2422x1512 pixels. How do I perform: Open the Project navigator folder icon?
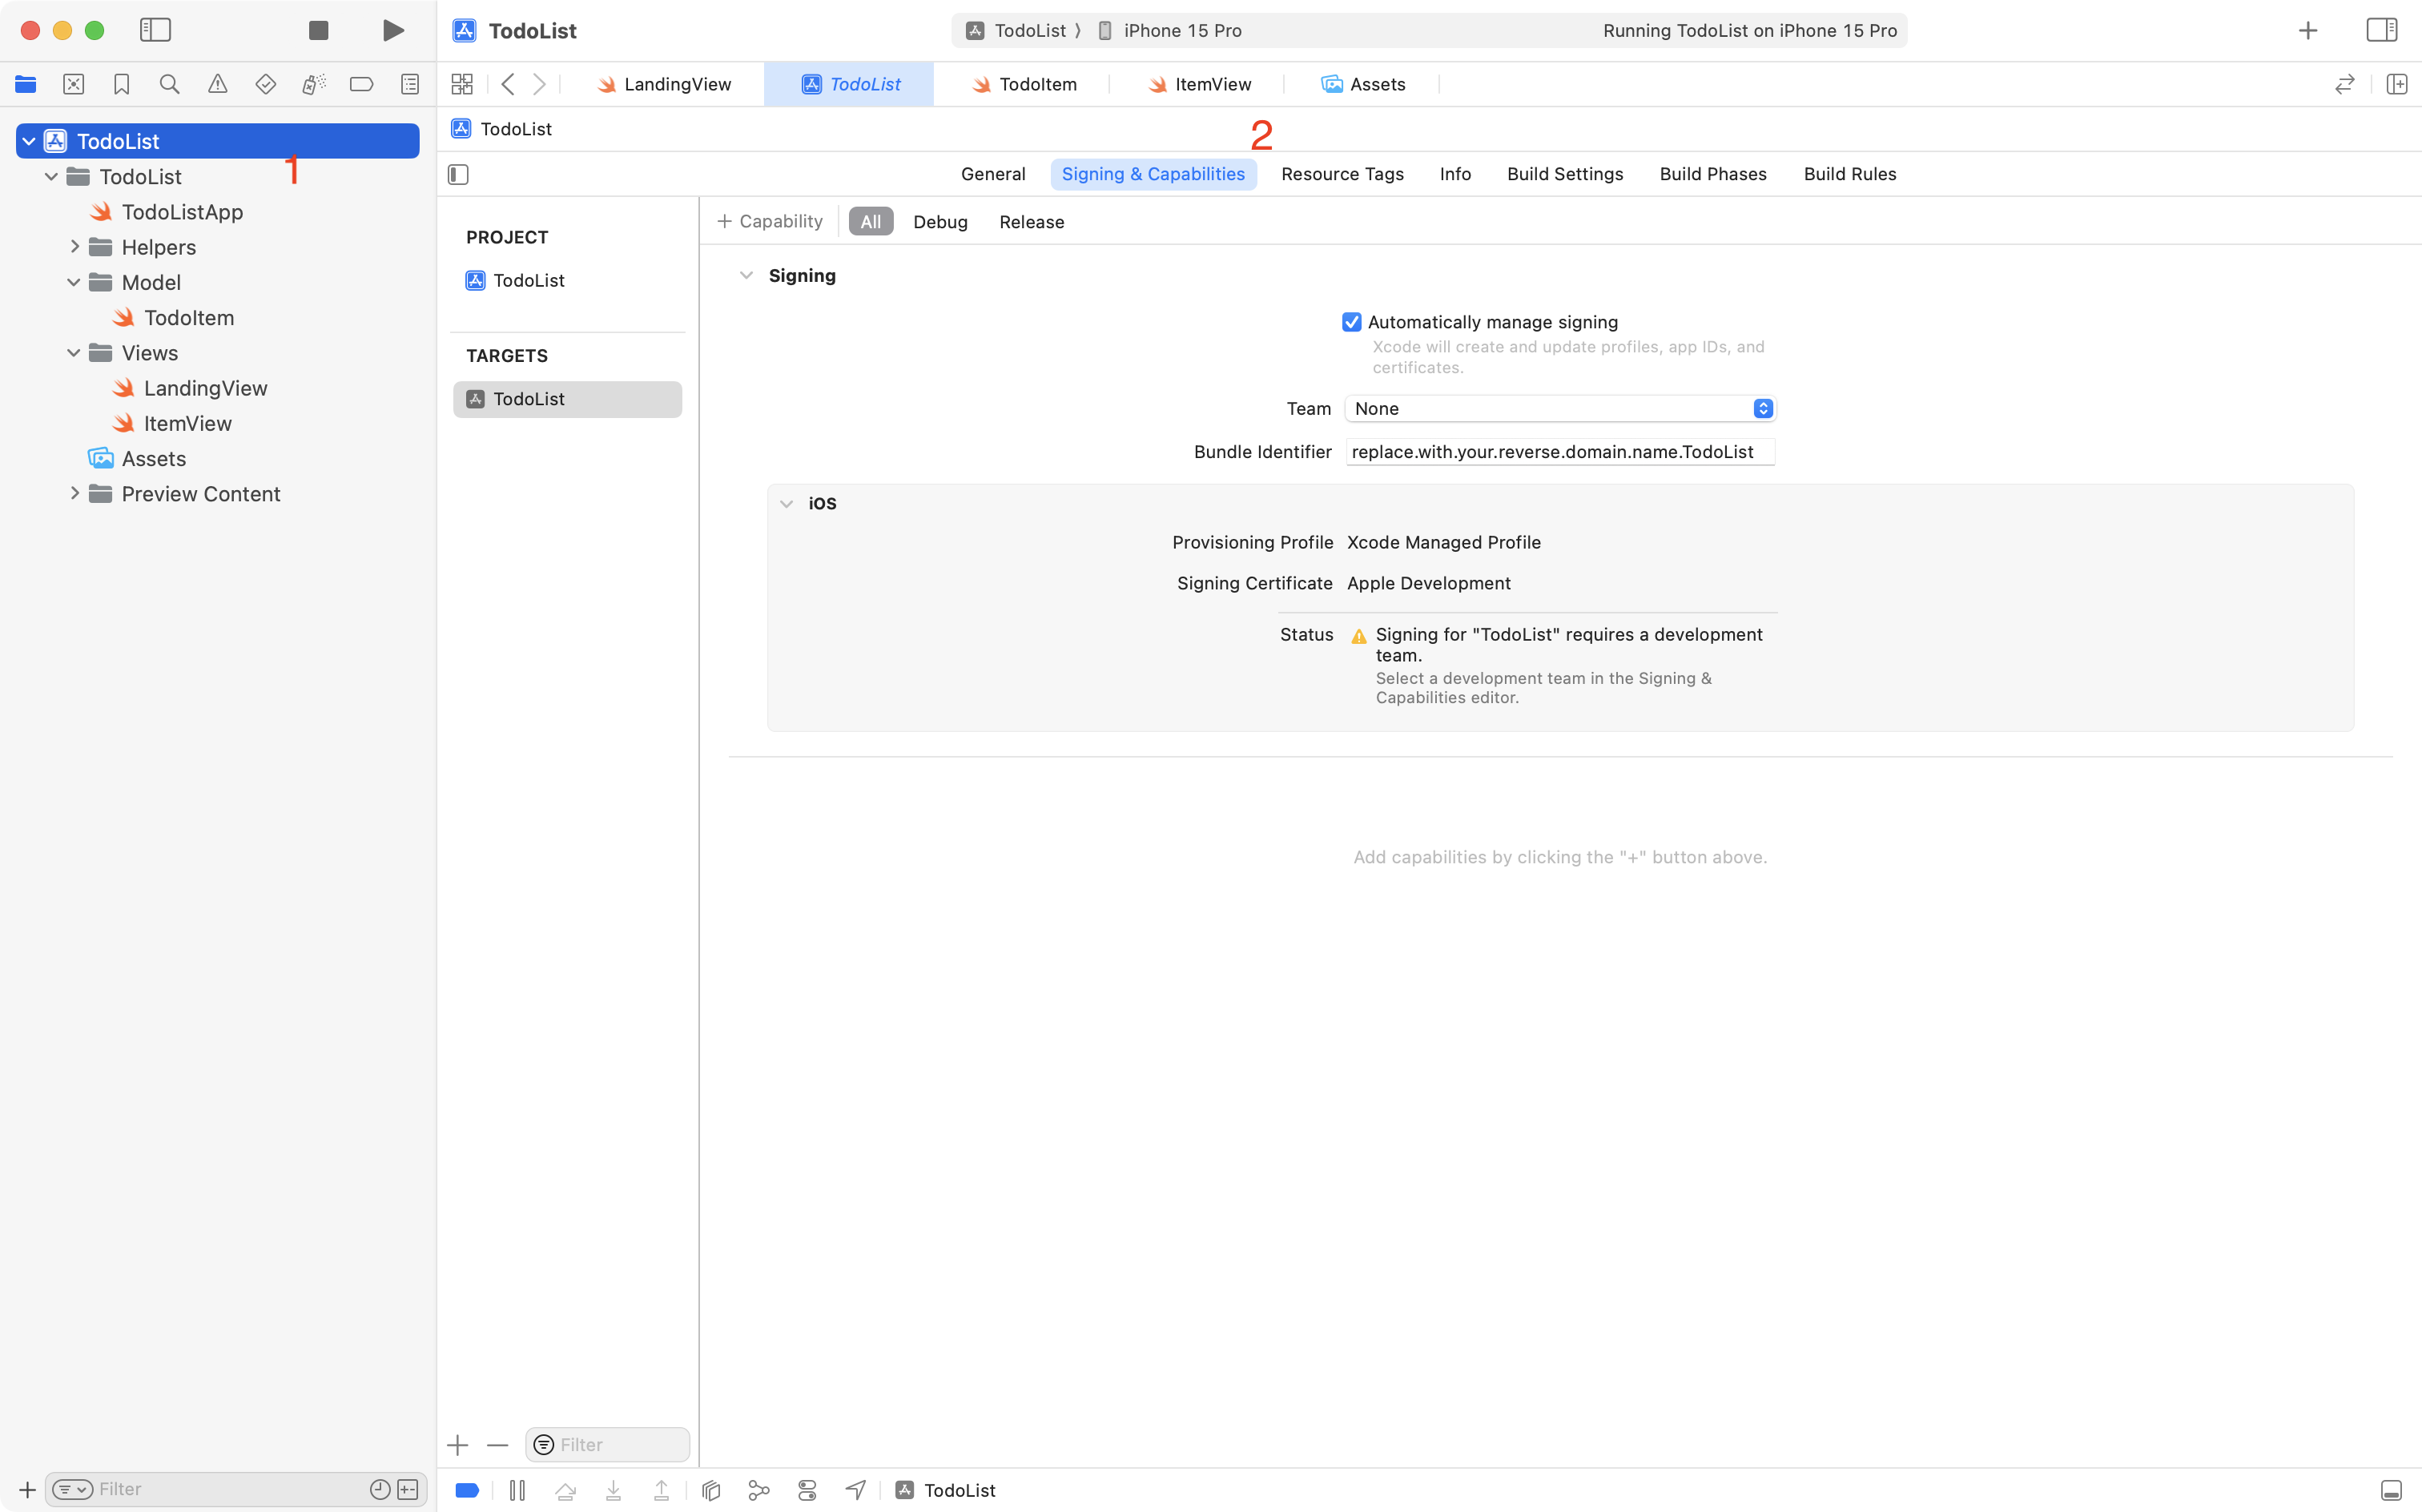click(26, 84)
